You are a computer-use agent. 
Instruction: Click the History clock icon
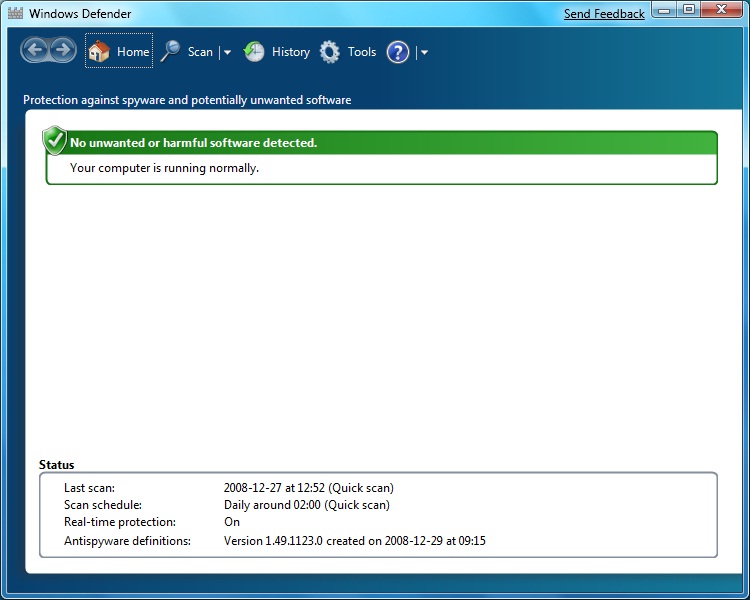(254, 51)
